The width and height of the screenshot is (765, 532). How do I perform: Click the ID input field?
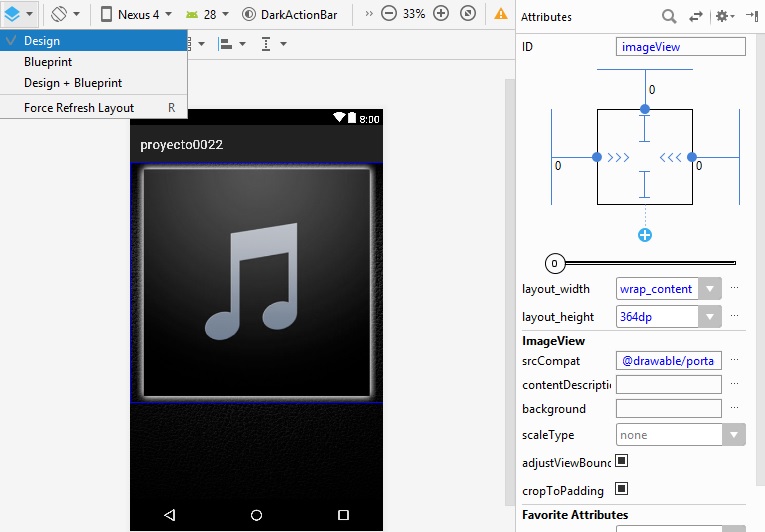pos(681,47)
